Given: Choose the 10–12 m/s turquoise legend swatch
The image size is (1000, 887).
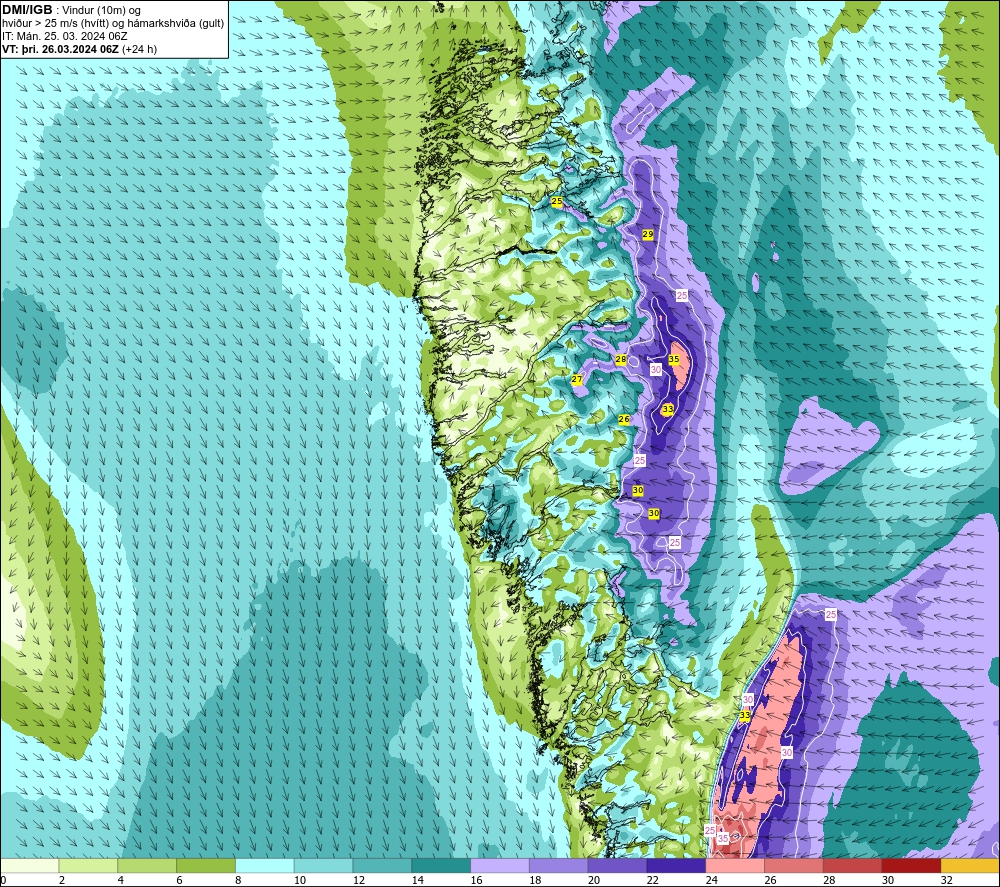Looking at the screenshot, I should click(x=323, y=865).
